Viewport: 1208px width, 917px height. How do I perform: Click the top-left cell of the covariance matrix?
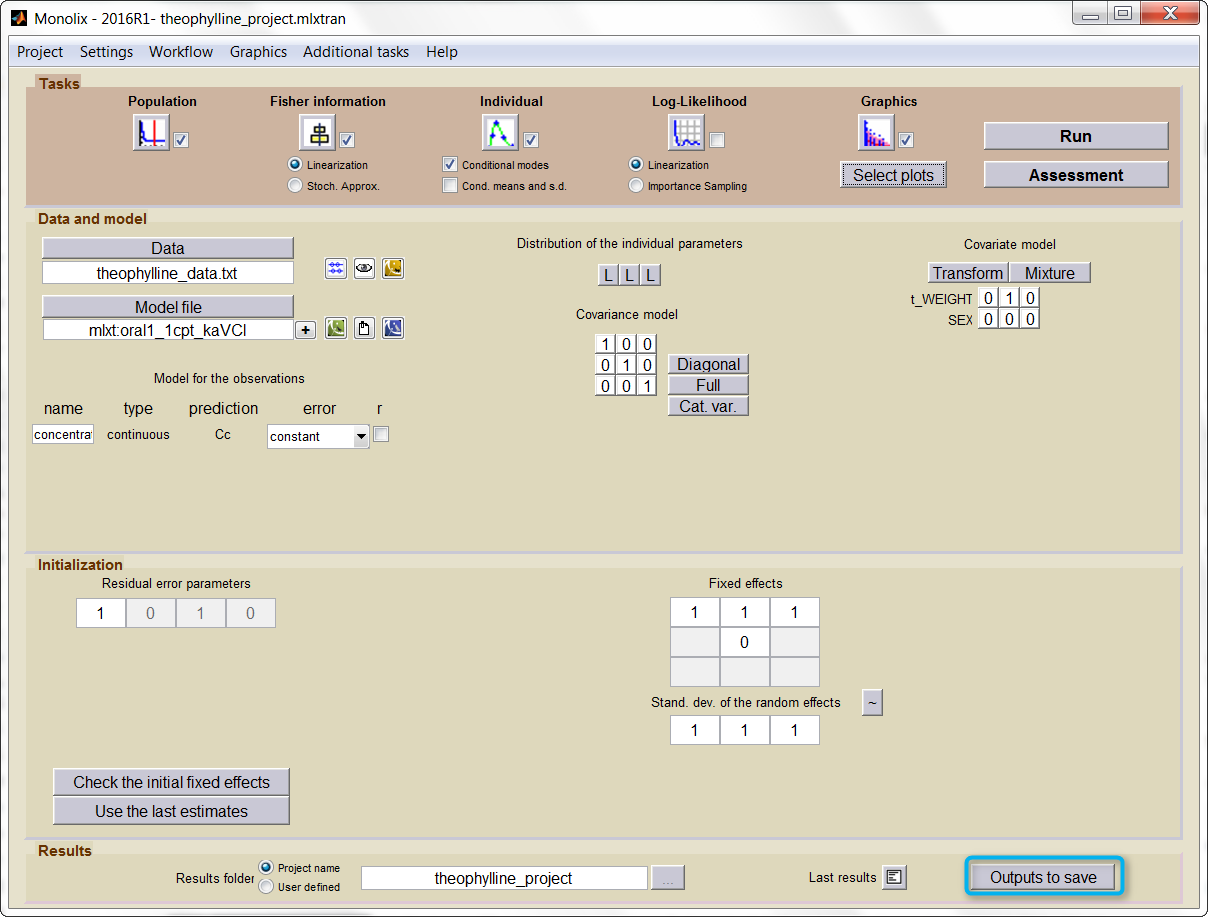click(x=604, y=345)
